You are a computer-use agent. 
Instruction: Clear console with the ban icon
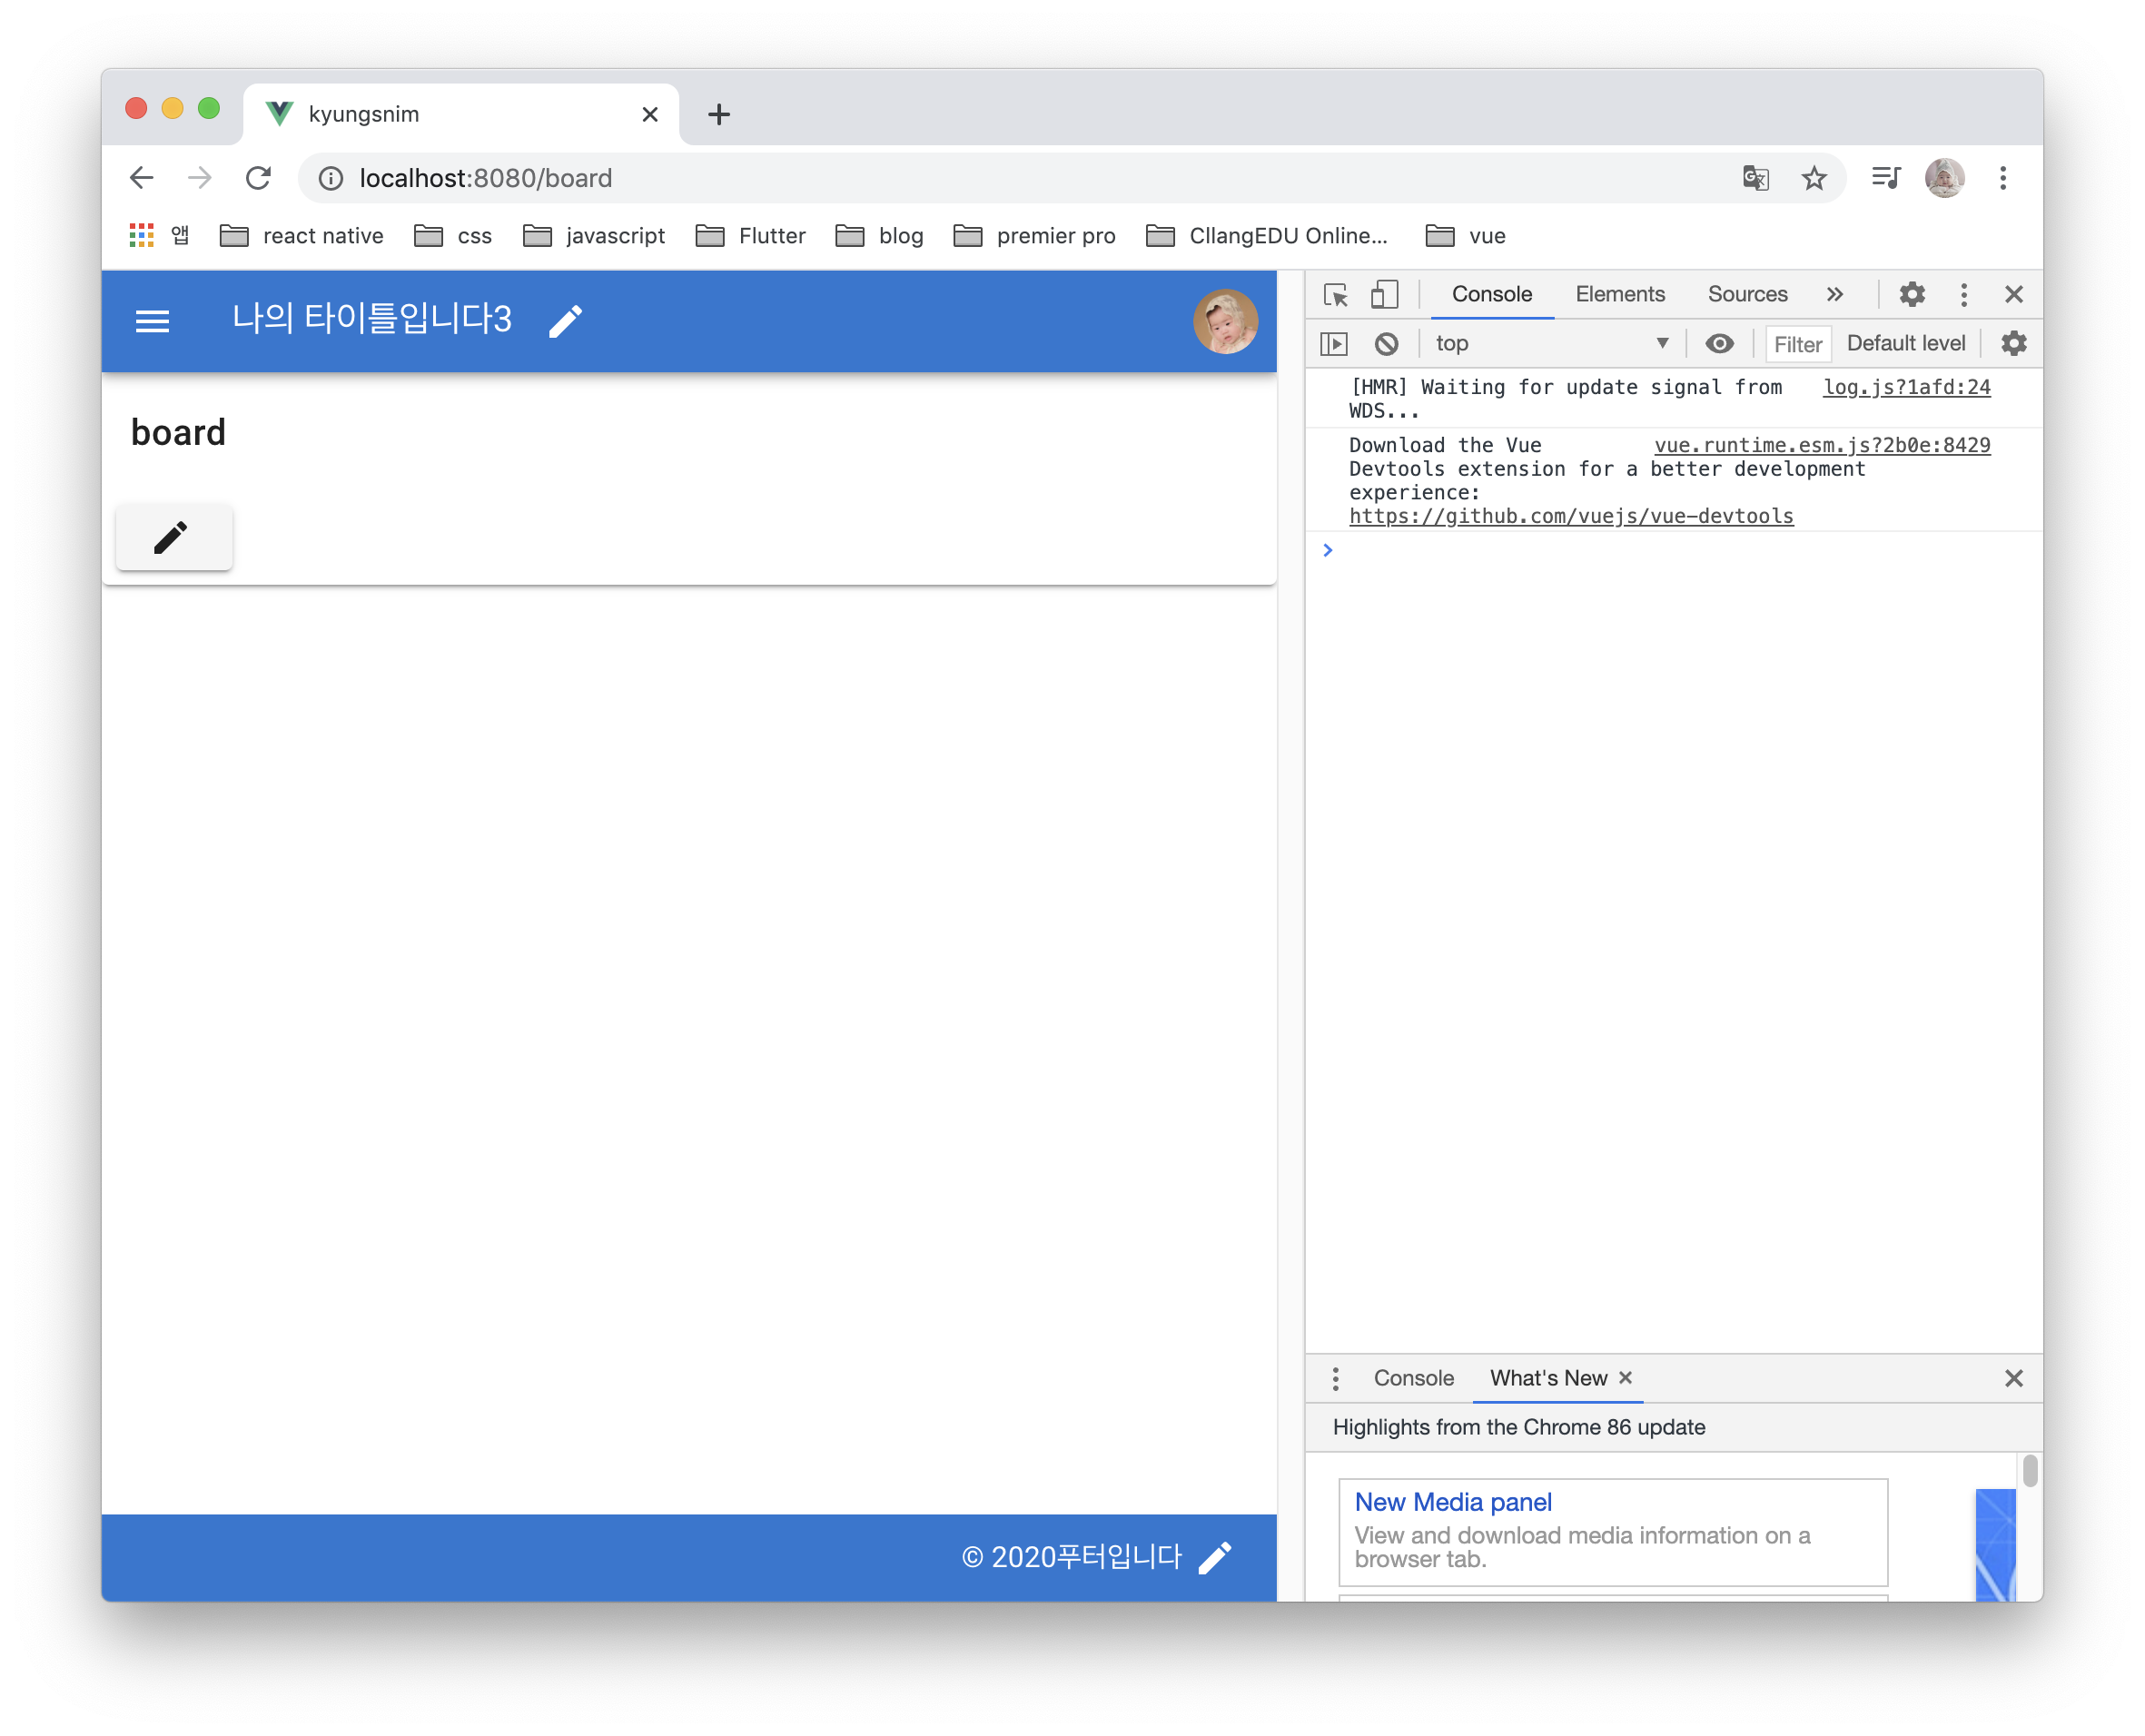(x=1386, y=344)
